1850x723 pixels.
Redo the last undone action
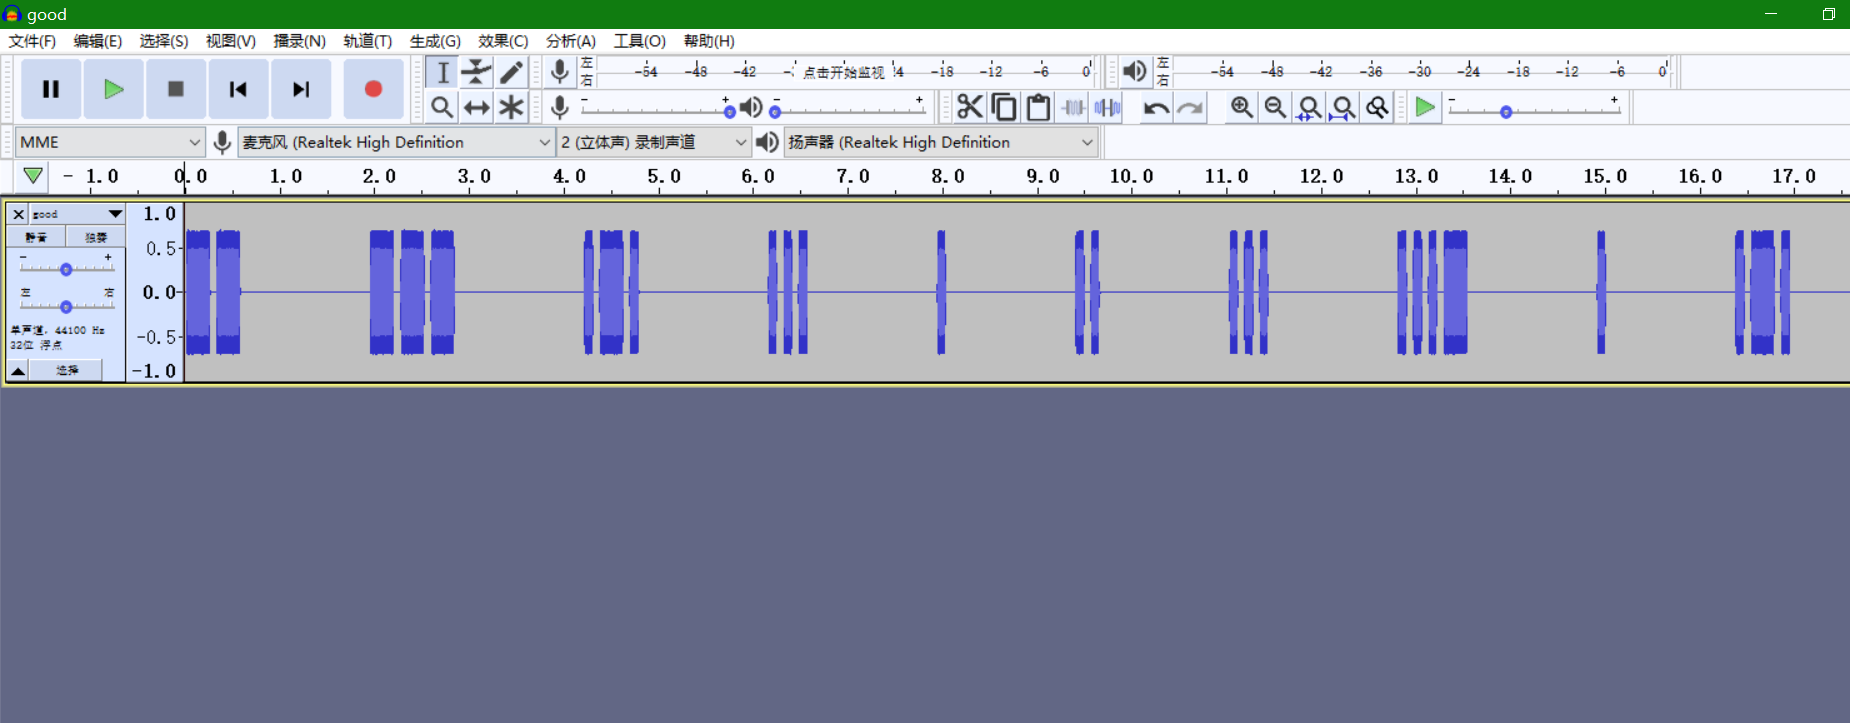point(1190,107)
